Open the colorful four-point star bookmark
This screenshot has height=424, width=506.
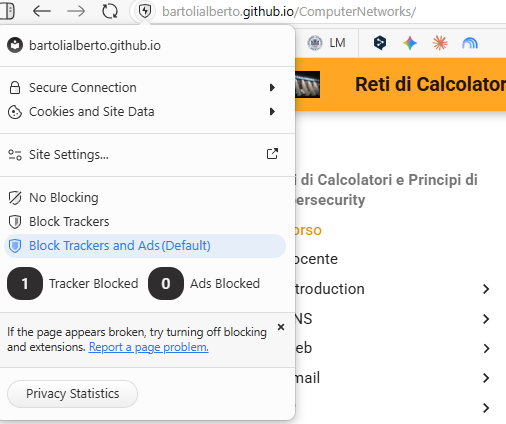(x=410, y=43)
